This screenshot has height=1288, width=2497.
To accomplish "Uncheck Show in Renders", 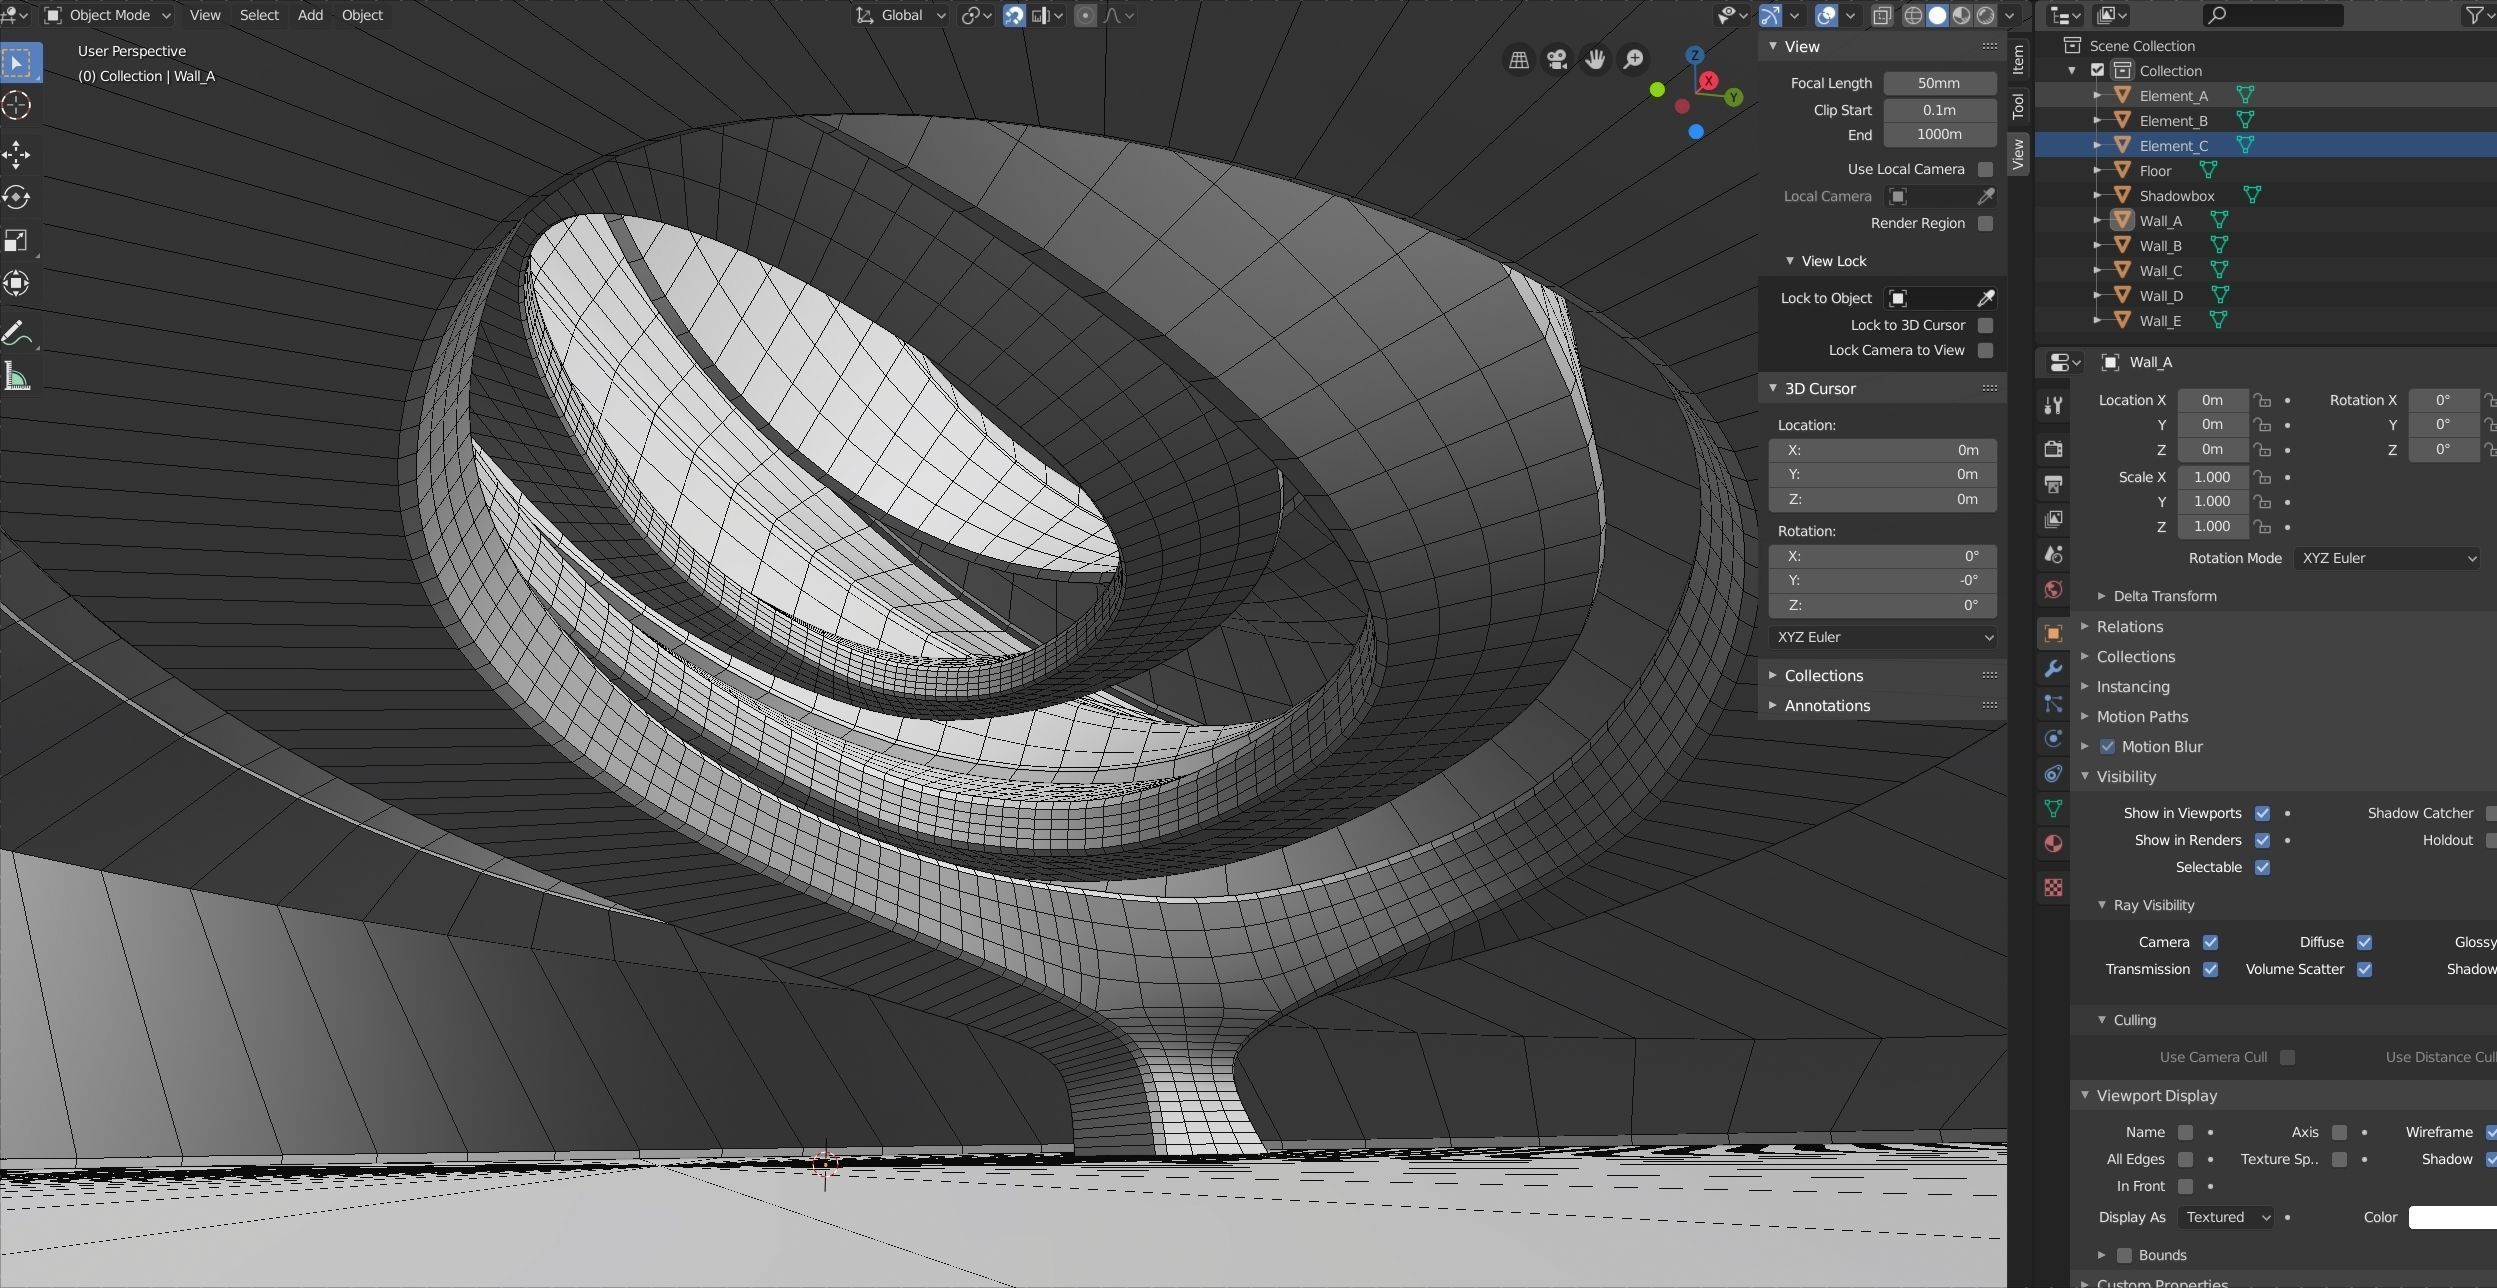I will (2262, 840).
